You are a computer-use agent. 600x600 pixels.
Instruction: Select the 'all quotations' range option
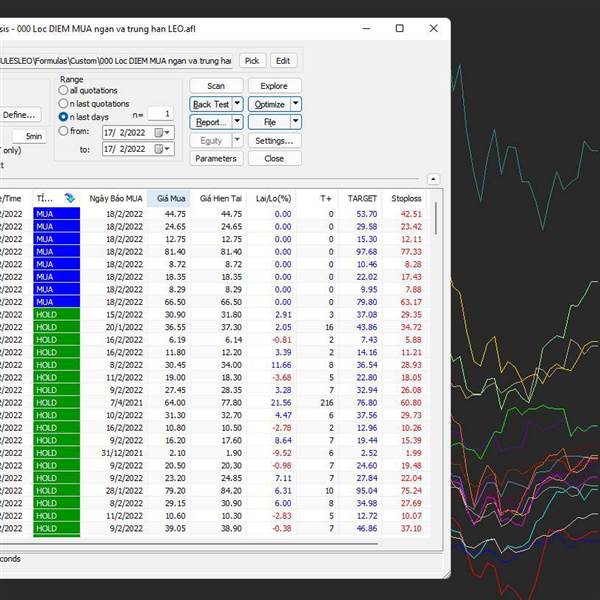point(65,90)
